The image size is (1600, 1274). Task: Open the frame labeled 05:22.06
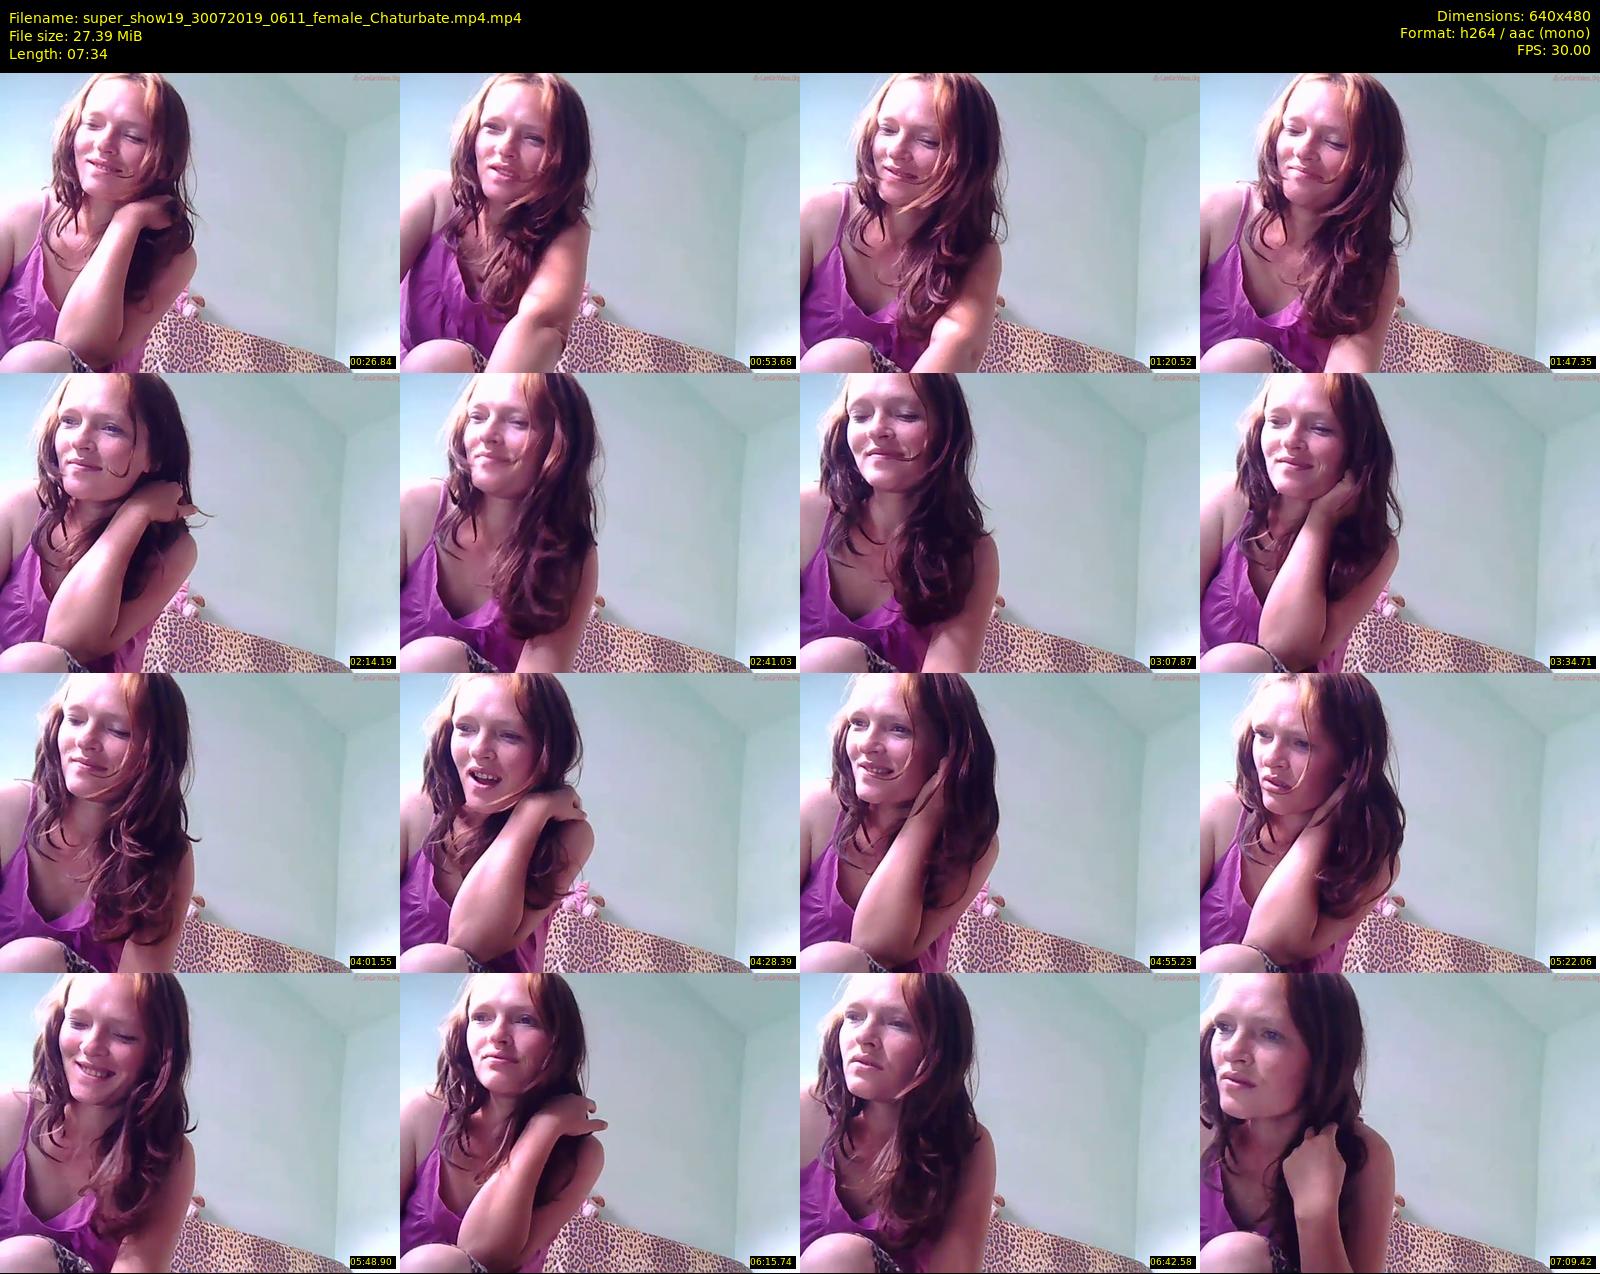(x=1400, y=822)
